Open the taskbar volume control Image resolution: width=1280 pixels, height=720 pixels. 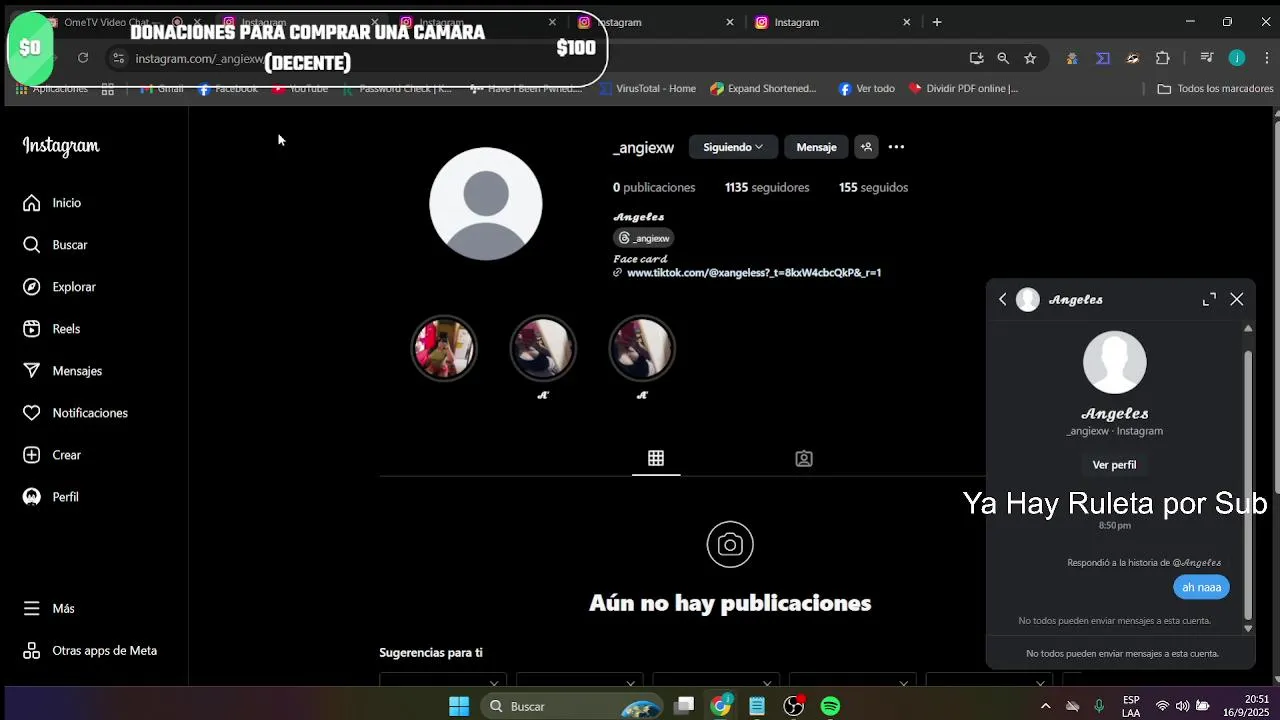(x=1182, y=706)
